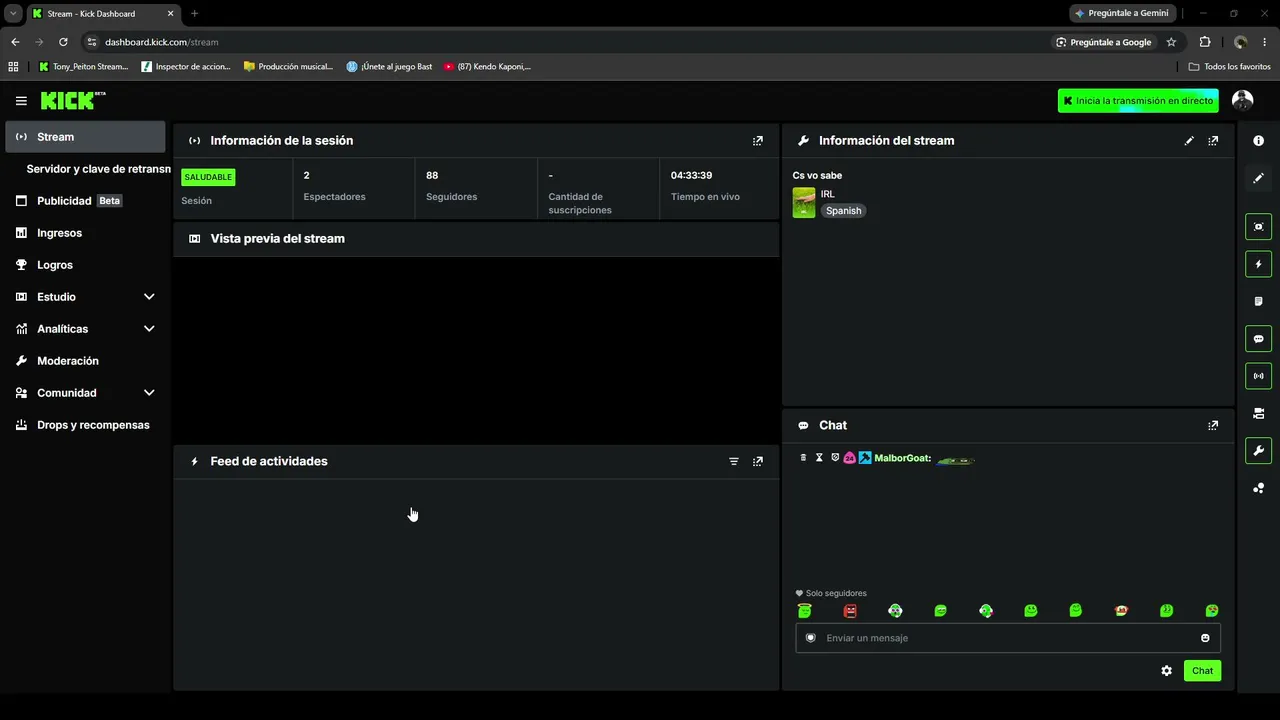Click MalborGoat's username in chat
1280x720 pixels.
(x=902, y=458)
